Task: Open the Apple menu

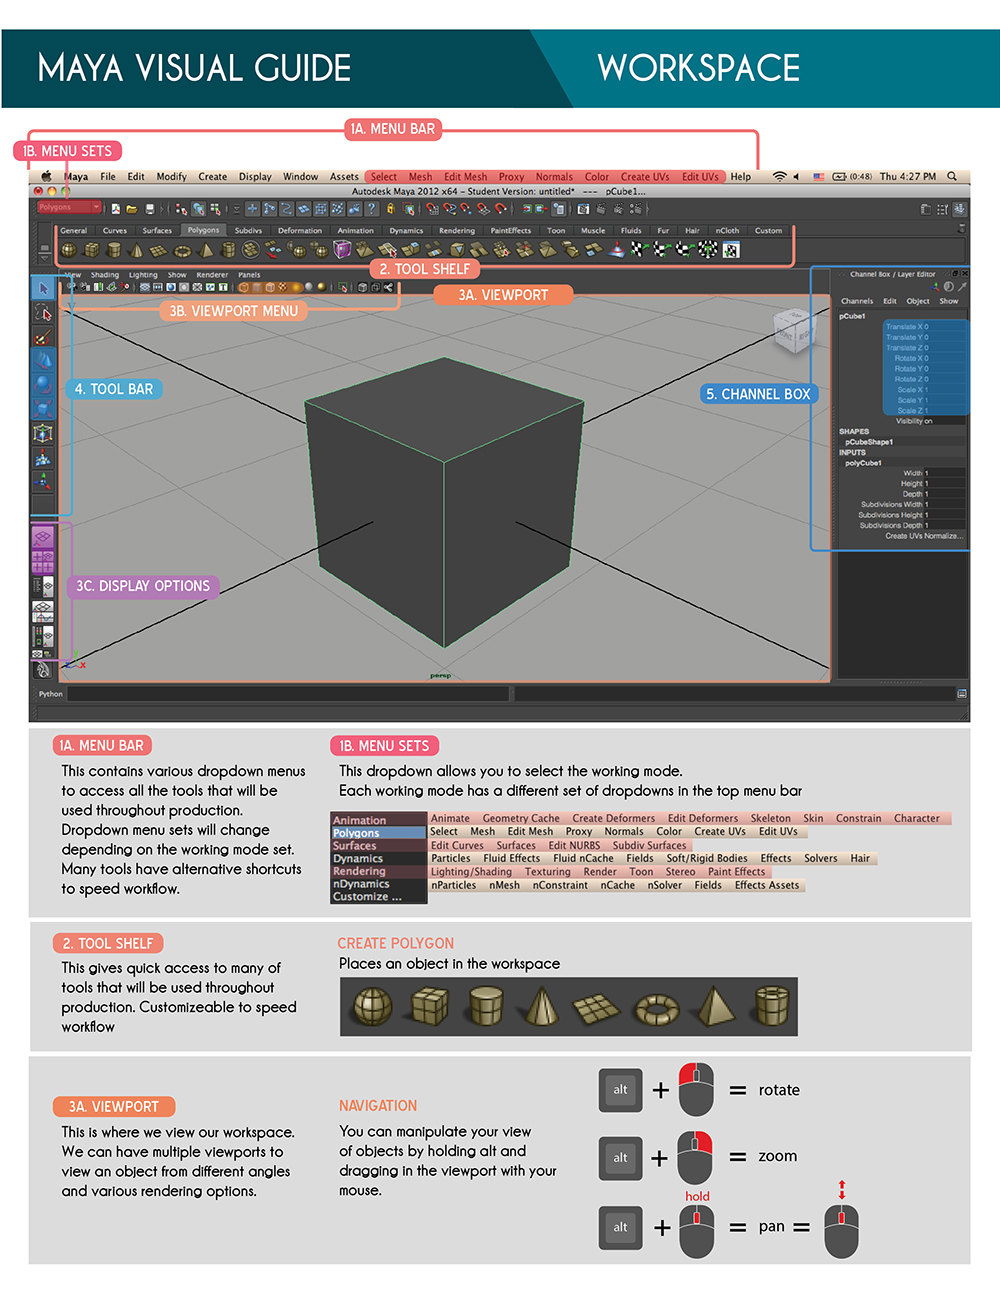Action: (47, 177)
